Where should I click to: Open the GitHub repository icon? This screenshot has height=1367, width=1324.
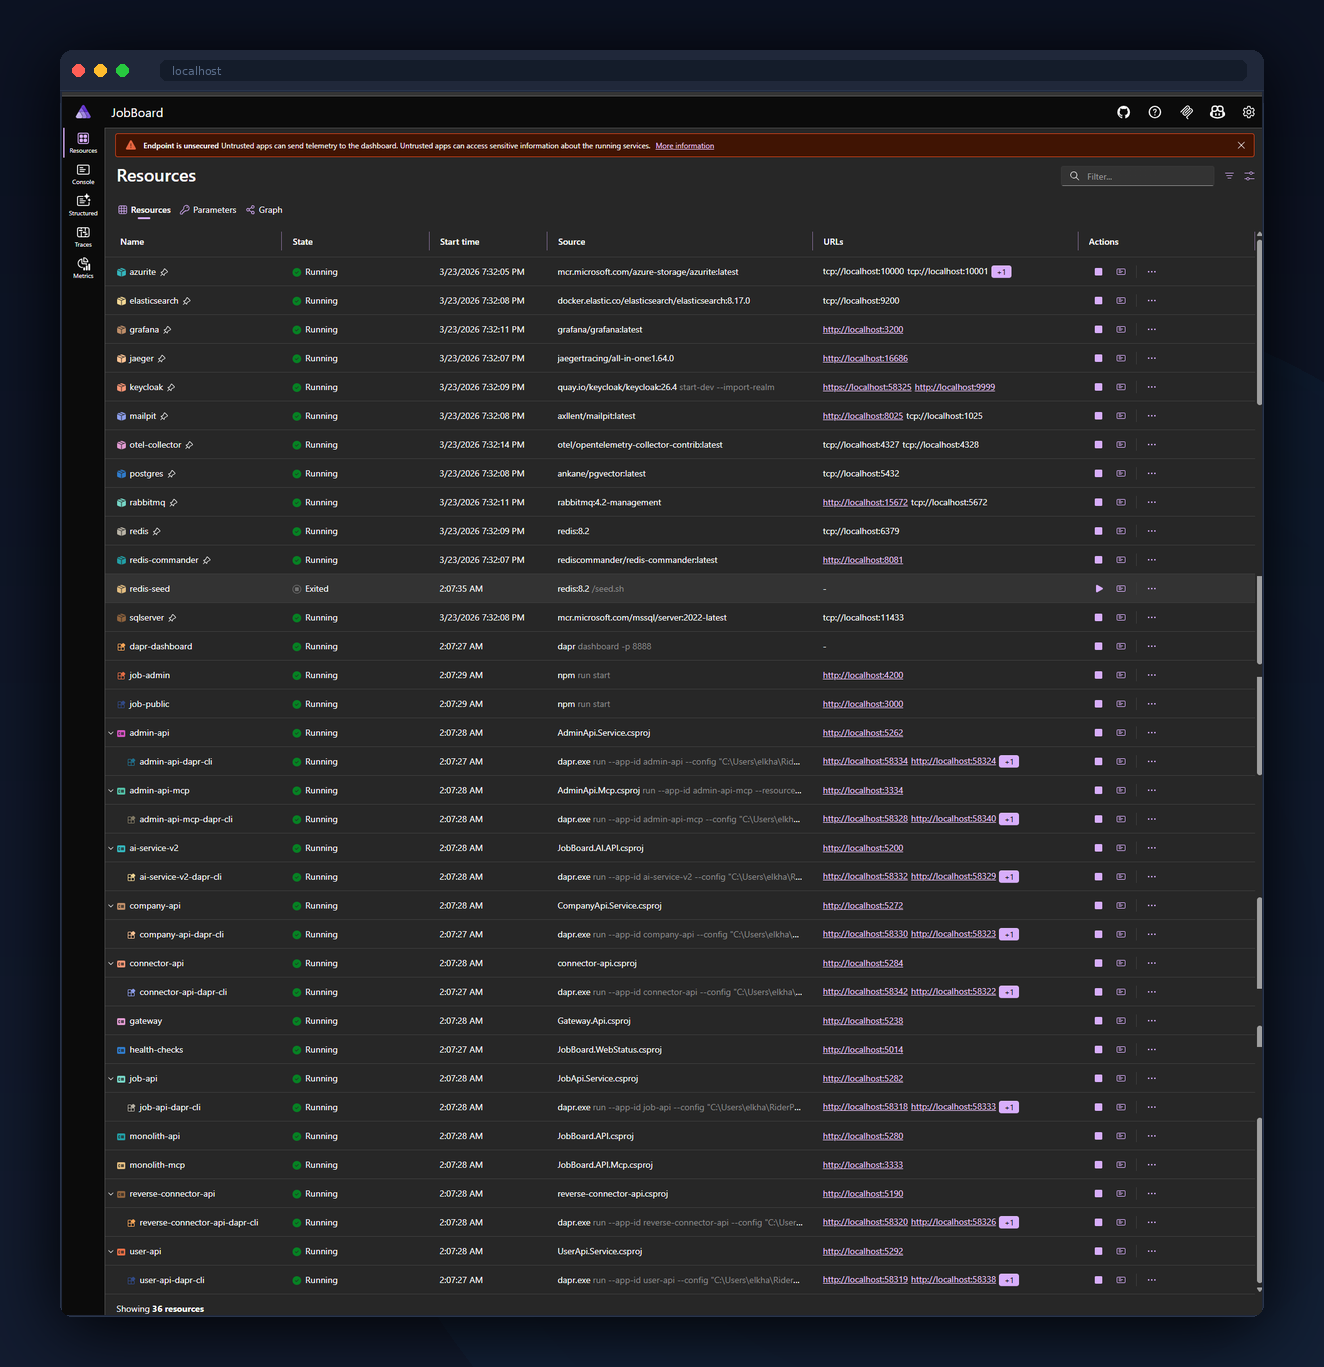(x=1123, y=113)
